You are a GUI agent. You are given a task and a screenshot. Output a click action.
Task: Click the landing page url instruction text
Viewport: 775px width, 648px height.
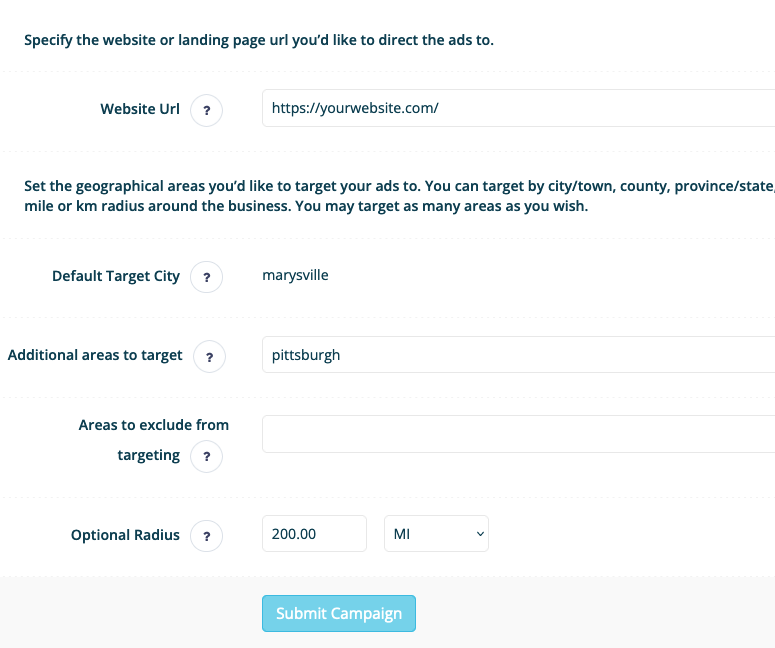click(259, 40)
